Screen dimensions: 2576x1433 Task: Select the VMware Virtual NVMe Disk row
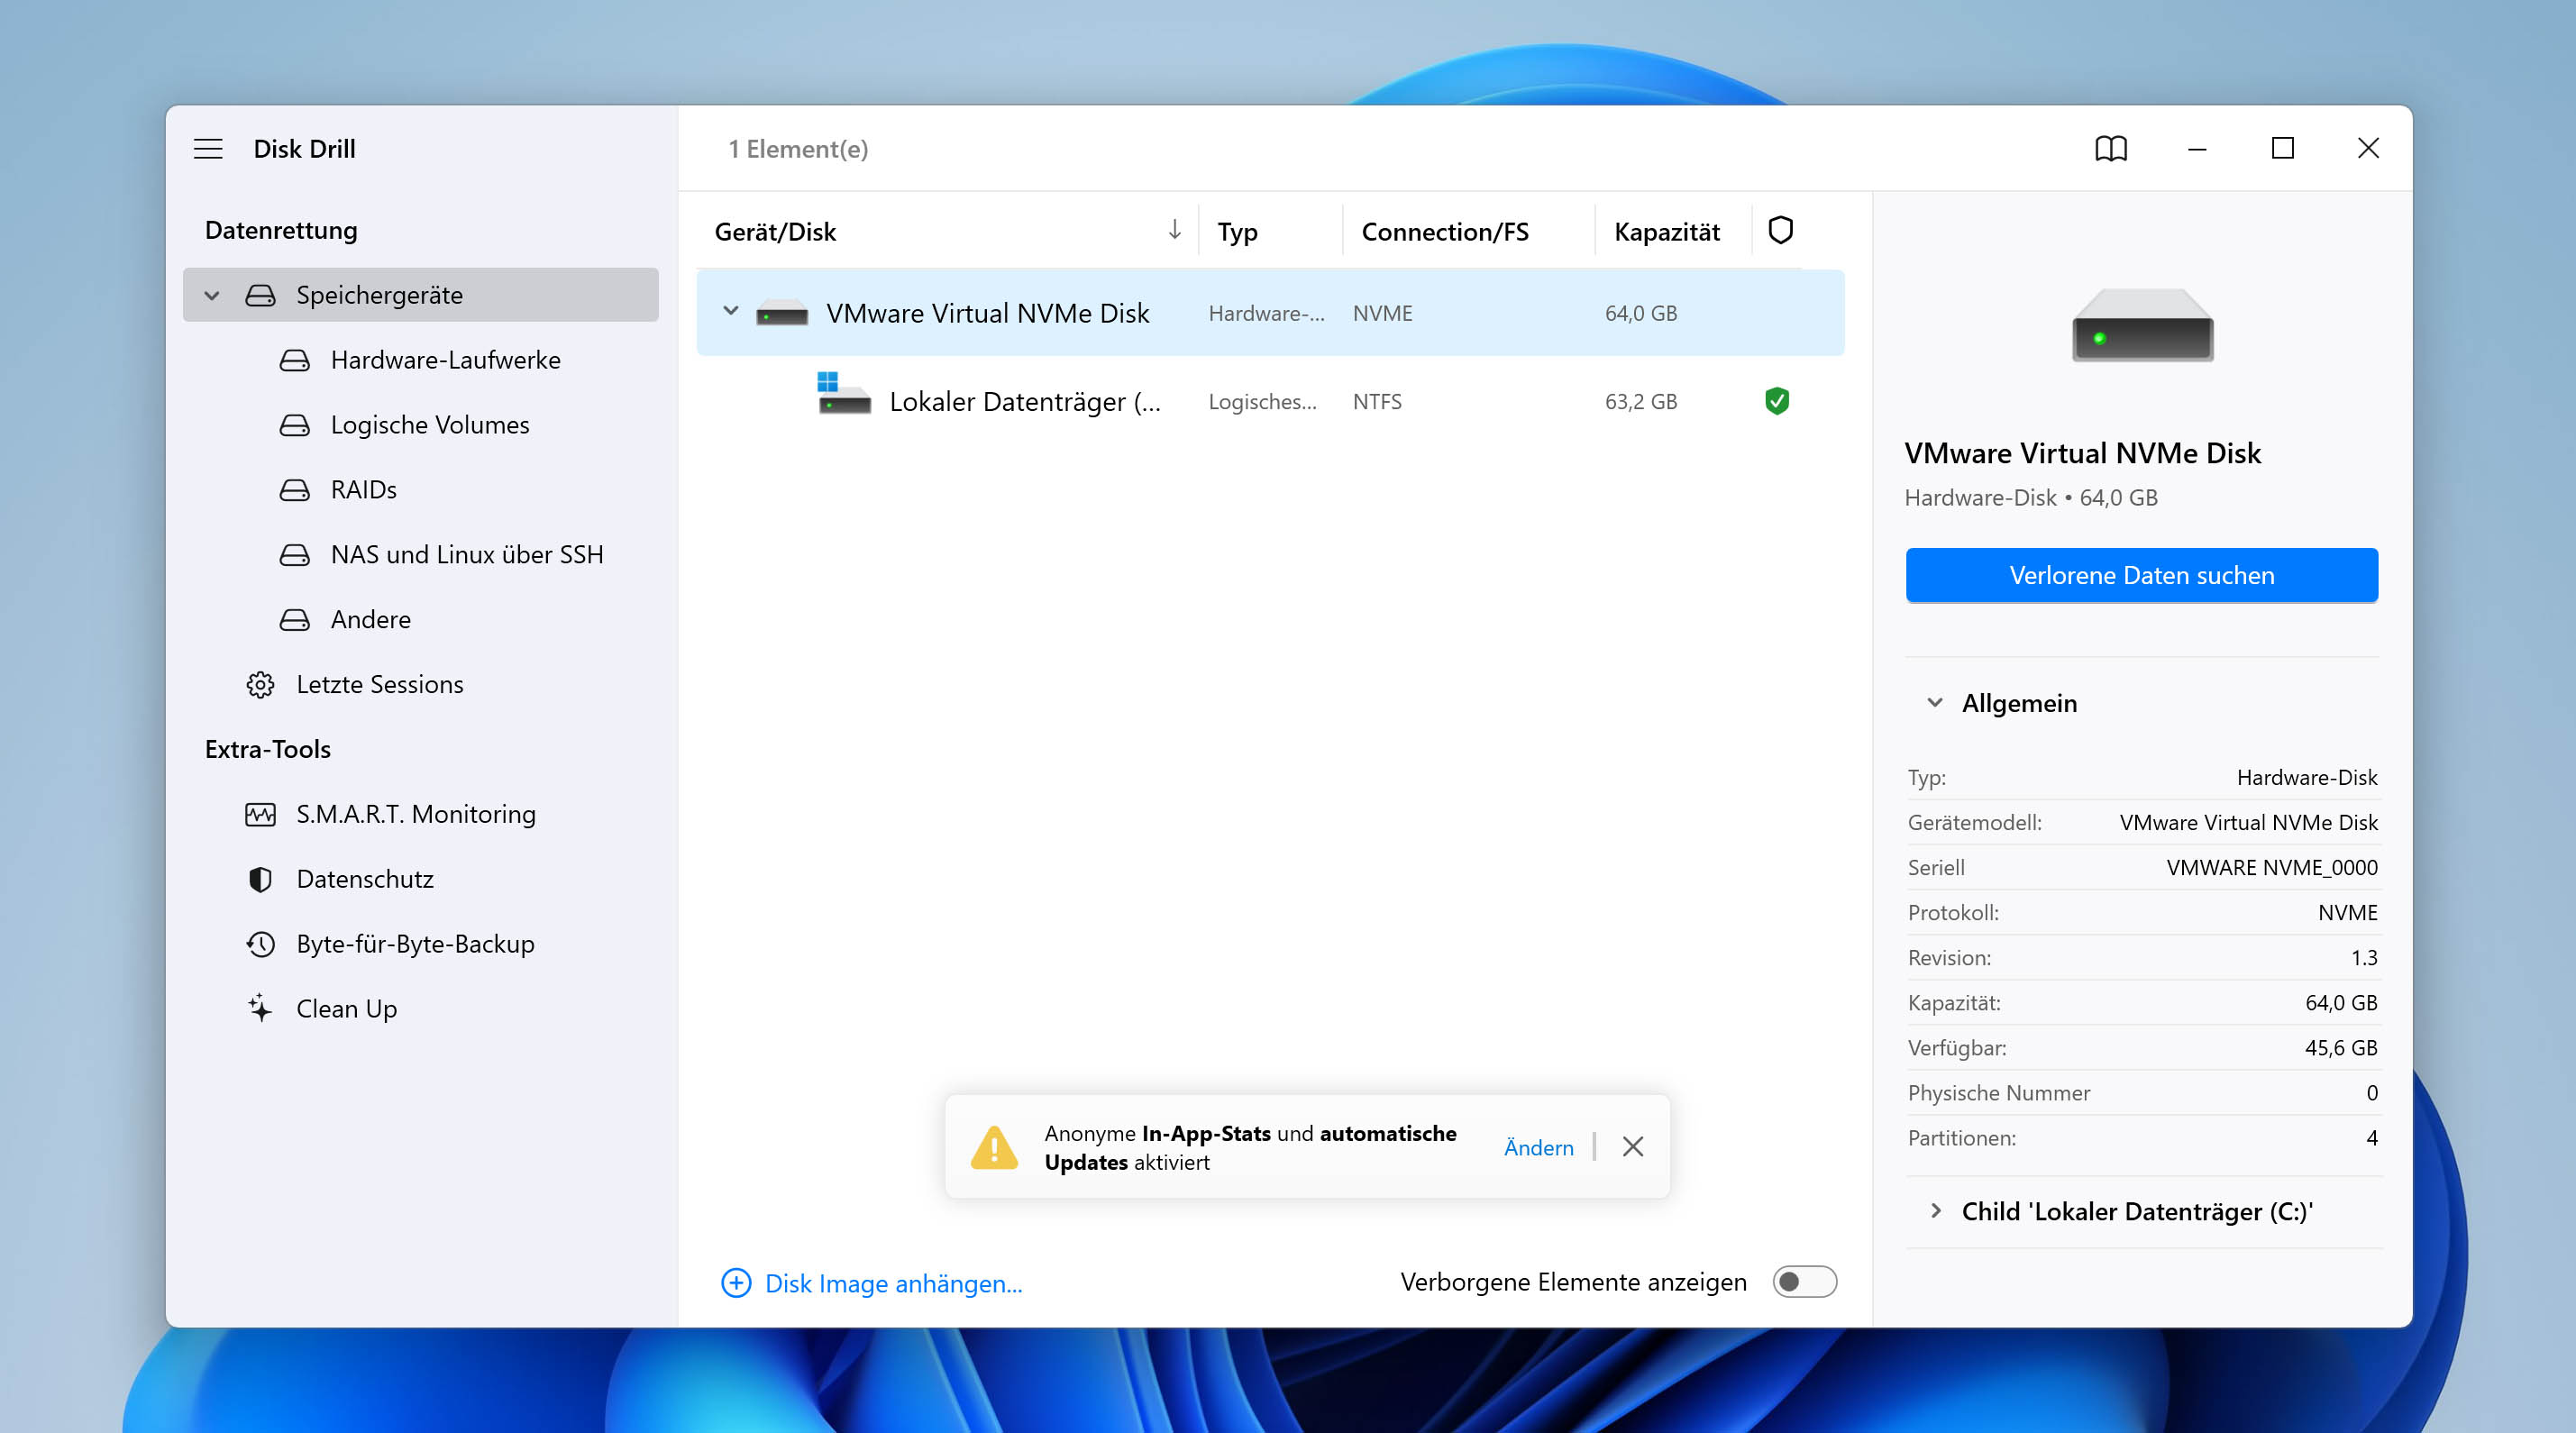[x=1270, y=313]
